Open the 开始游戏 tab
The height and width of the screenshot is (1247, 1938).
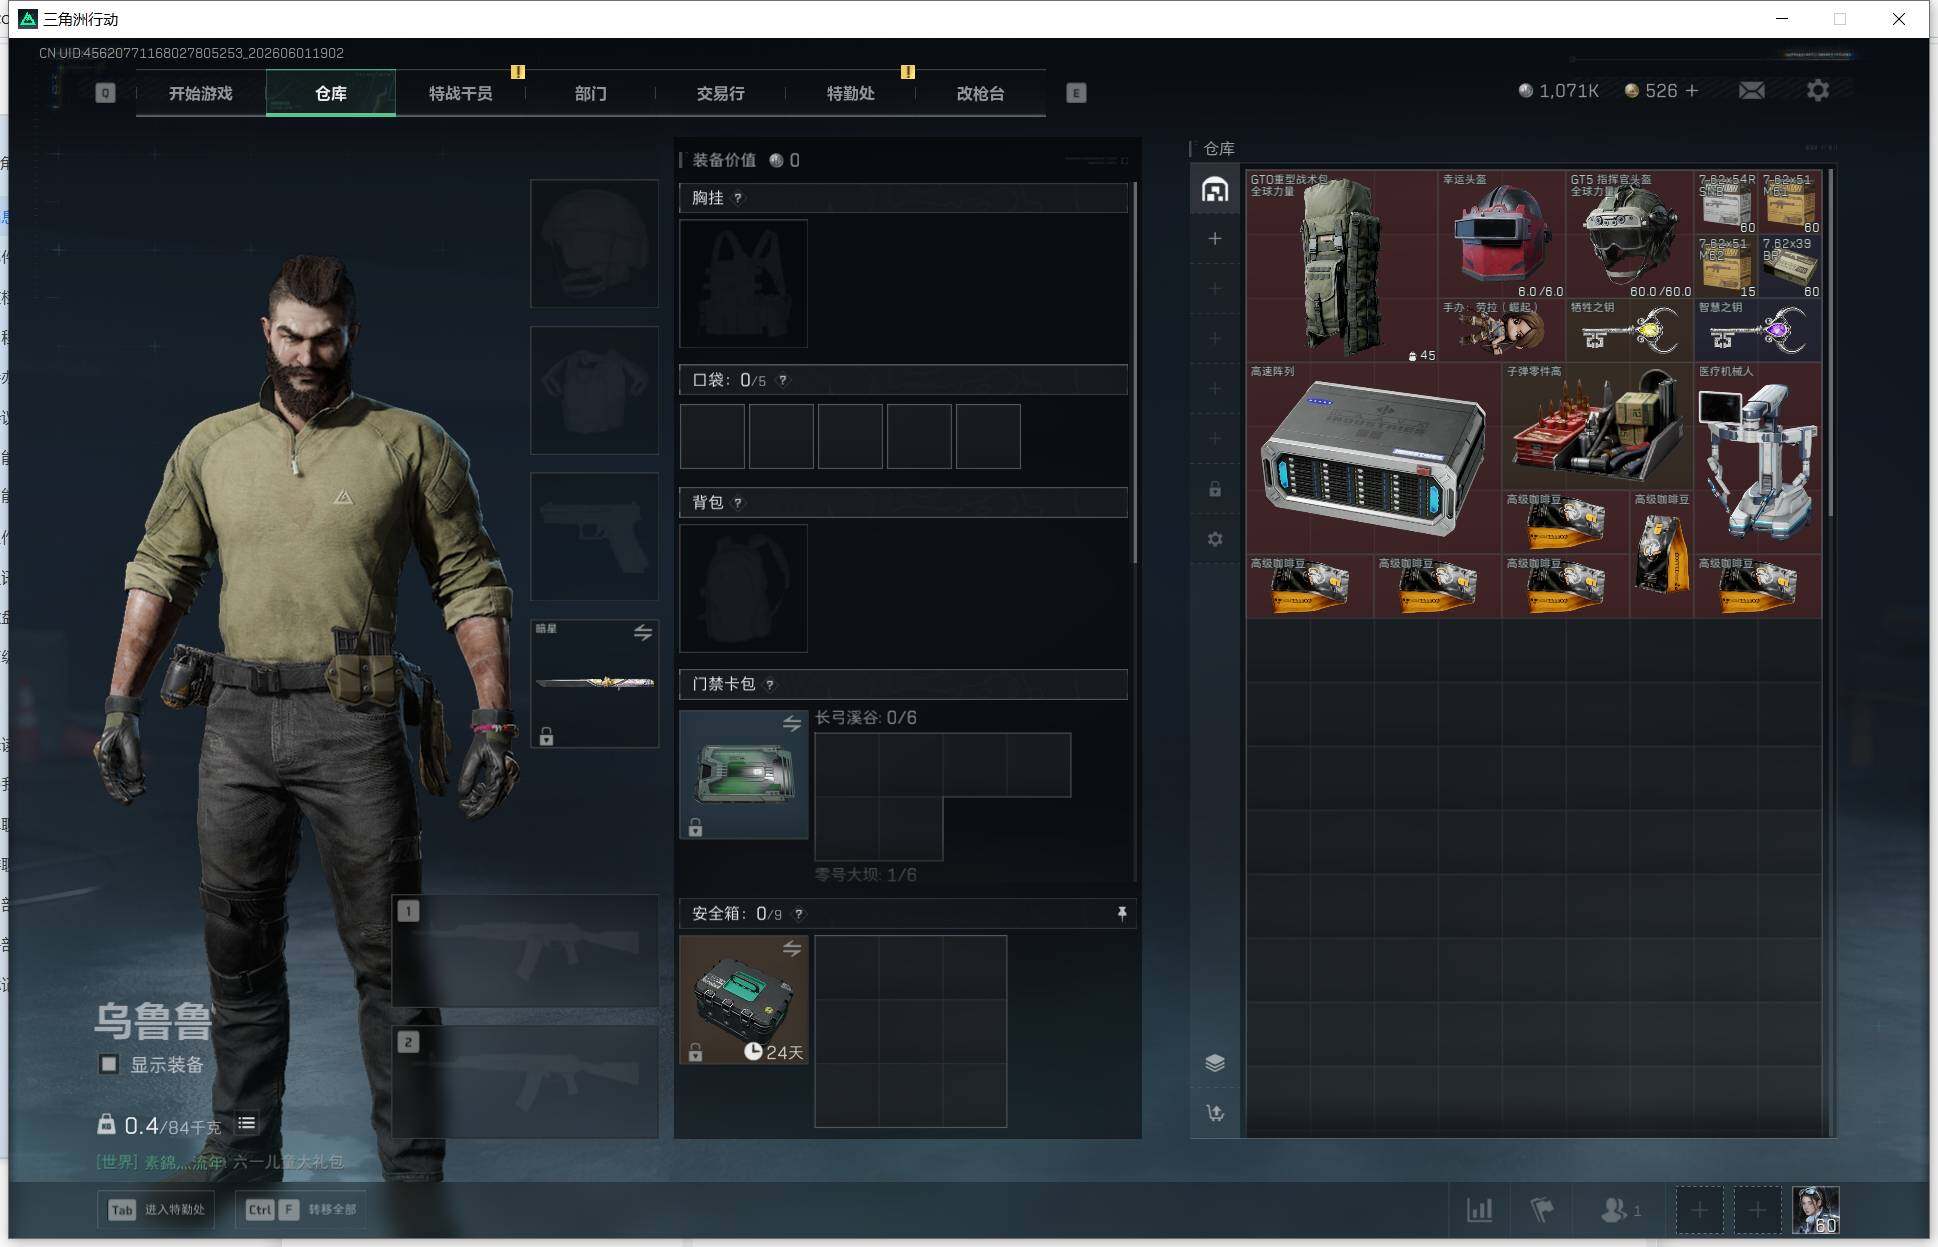coord(200,93)
